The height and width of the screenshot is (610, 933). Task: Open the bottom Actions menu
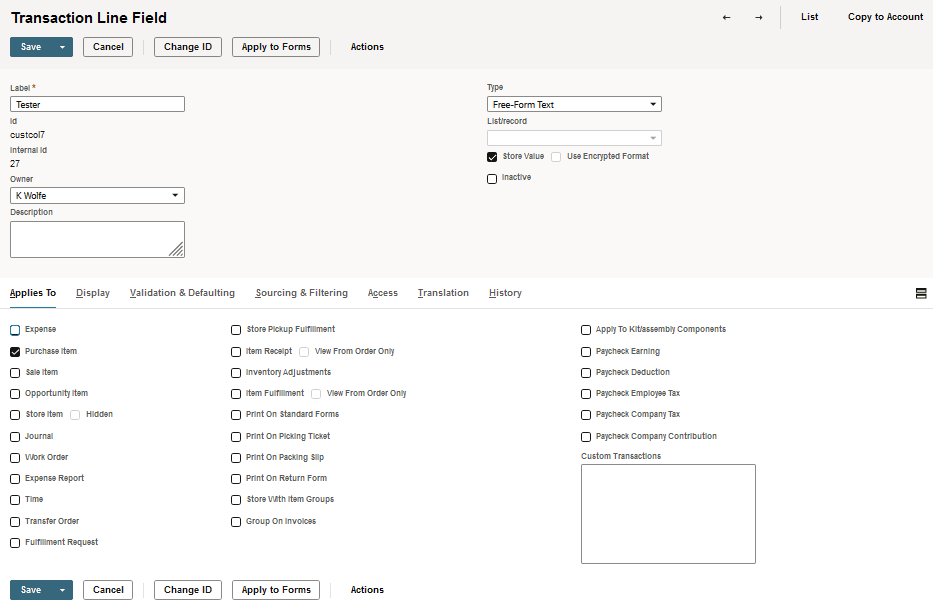[367, 590]
